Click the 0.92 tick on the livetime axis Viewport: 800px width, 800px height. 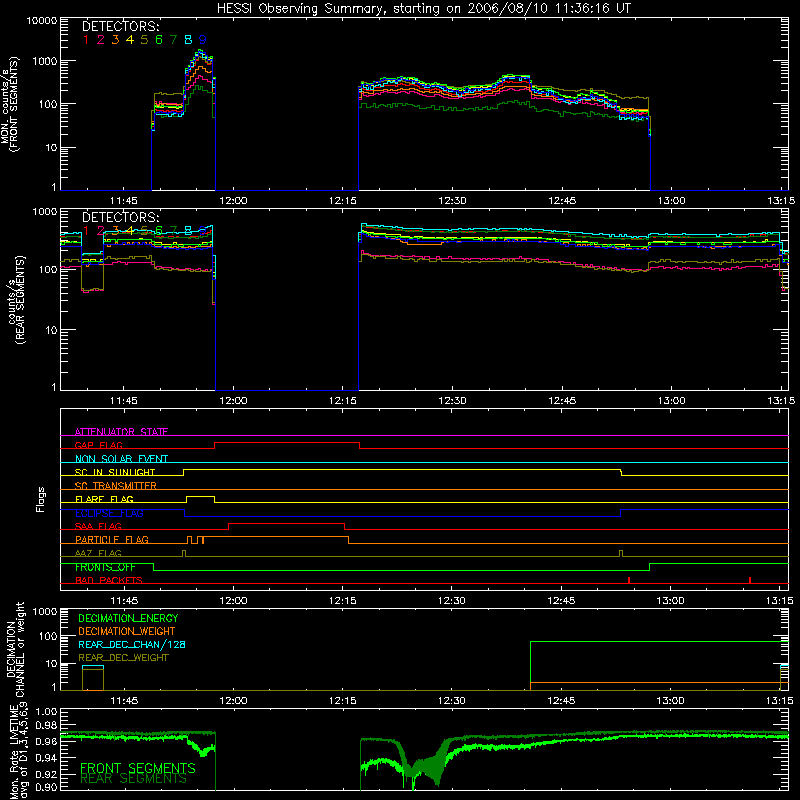tap(46, 774)
